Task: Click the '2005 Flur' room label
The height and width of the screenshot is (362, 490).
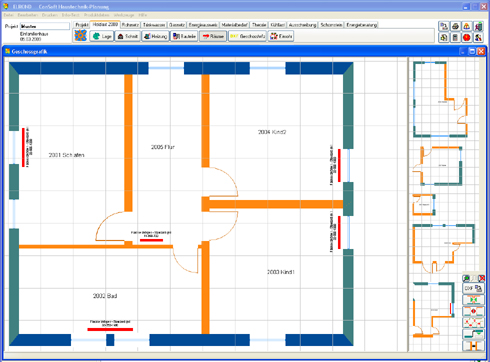Action: (163, 147)
